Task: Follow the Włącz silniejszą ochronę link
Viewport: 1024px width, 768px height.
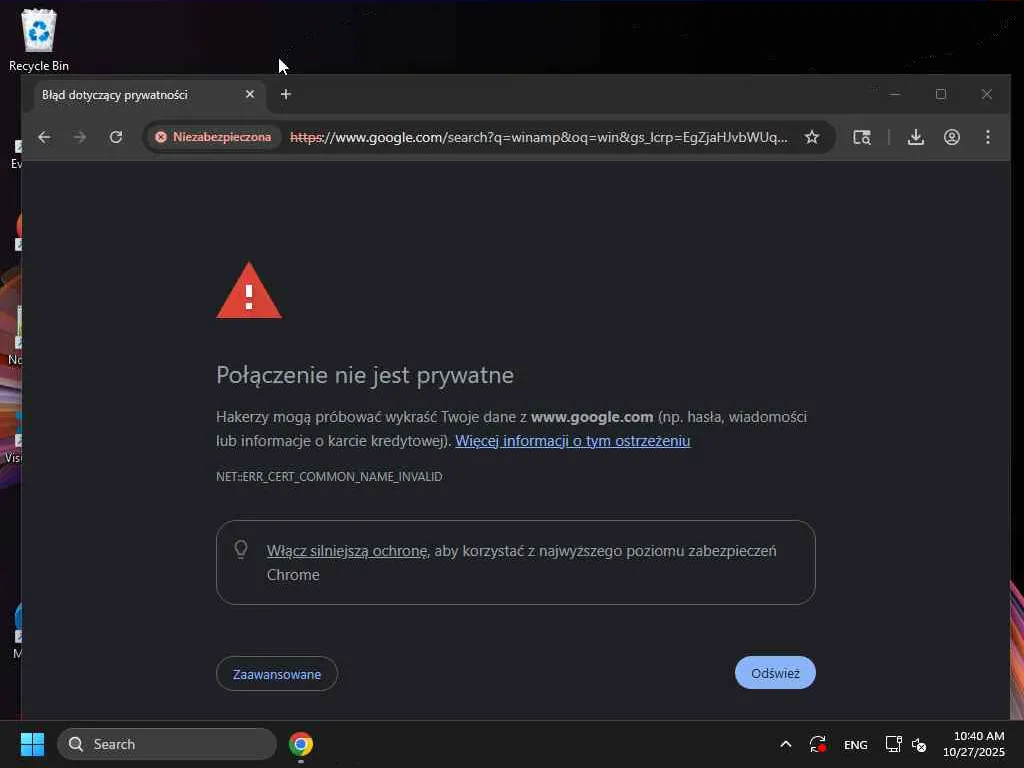Action: 347,551
